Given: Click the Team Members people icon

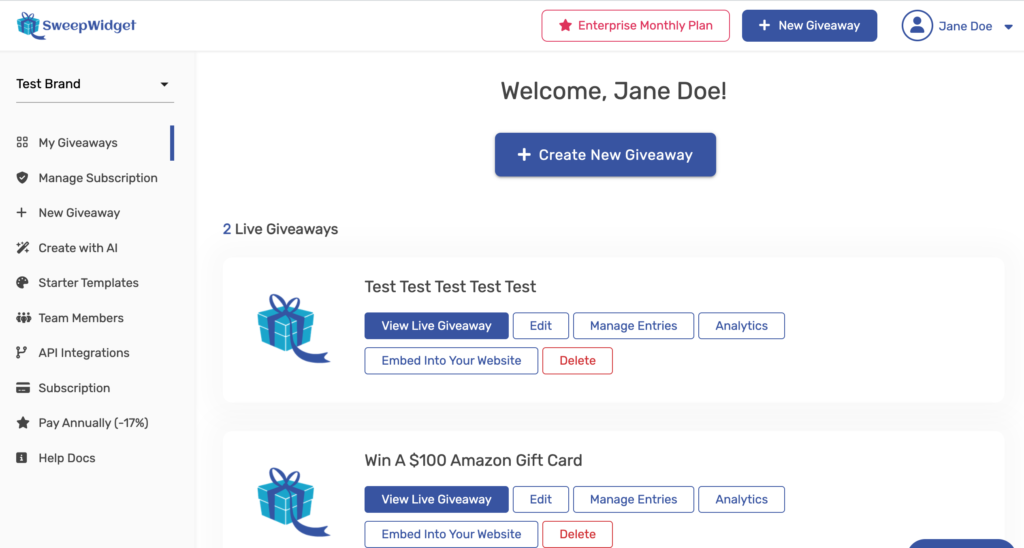Looking at the screenshot, I should point(24,318).
